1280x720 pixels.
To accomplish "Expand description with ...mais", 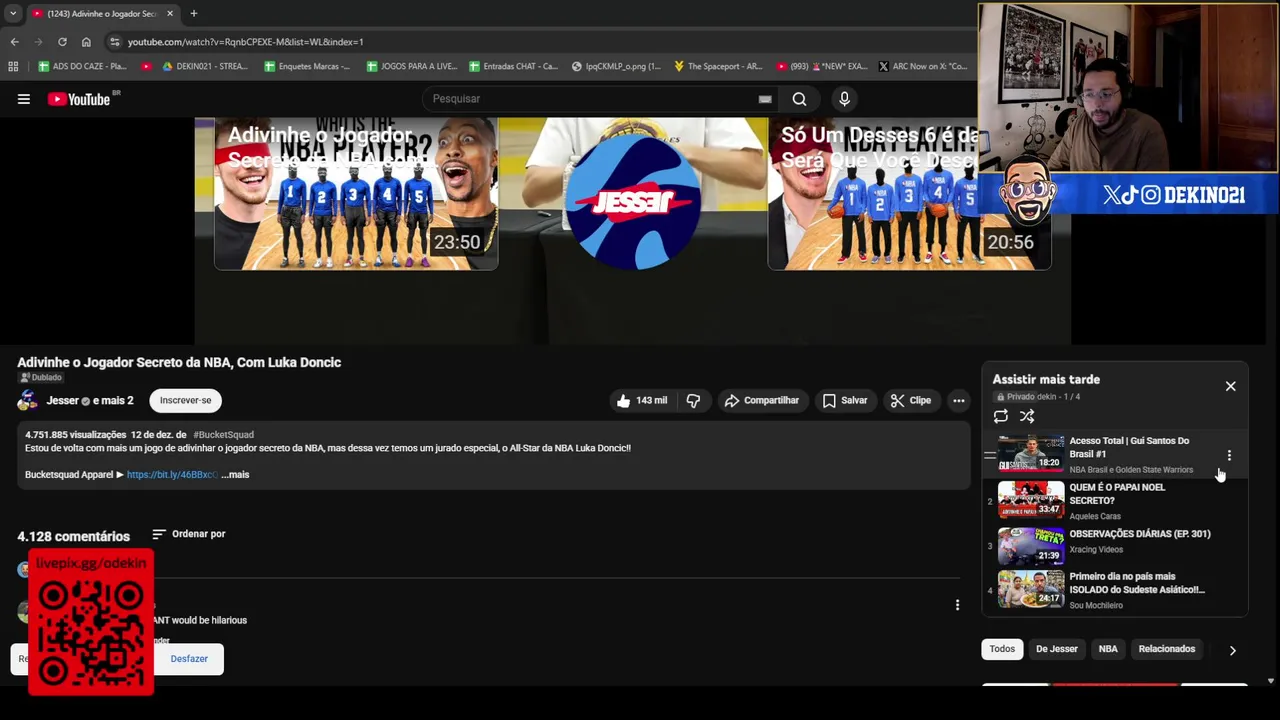I will [x=235, y=475].
